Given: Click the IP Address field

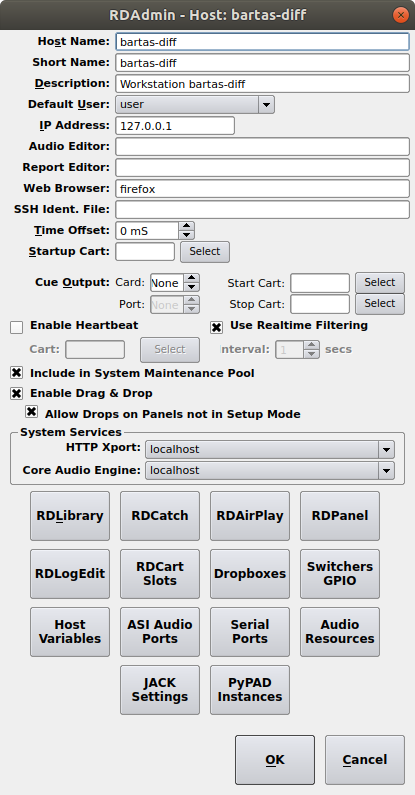Looking at the screenshot, I should click(x=175, y=126).
